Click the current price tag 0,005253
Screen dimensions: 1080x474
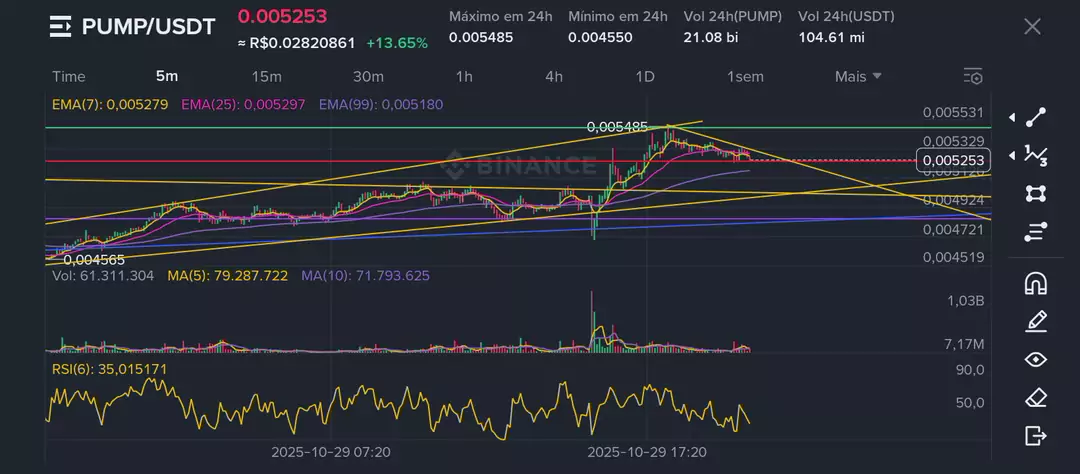tap(953, 161)
